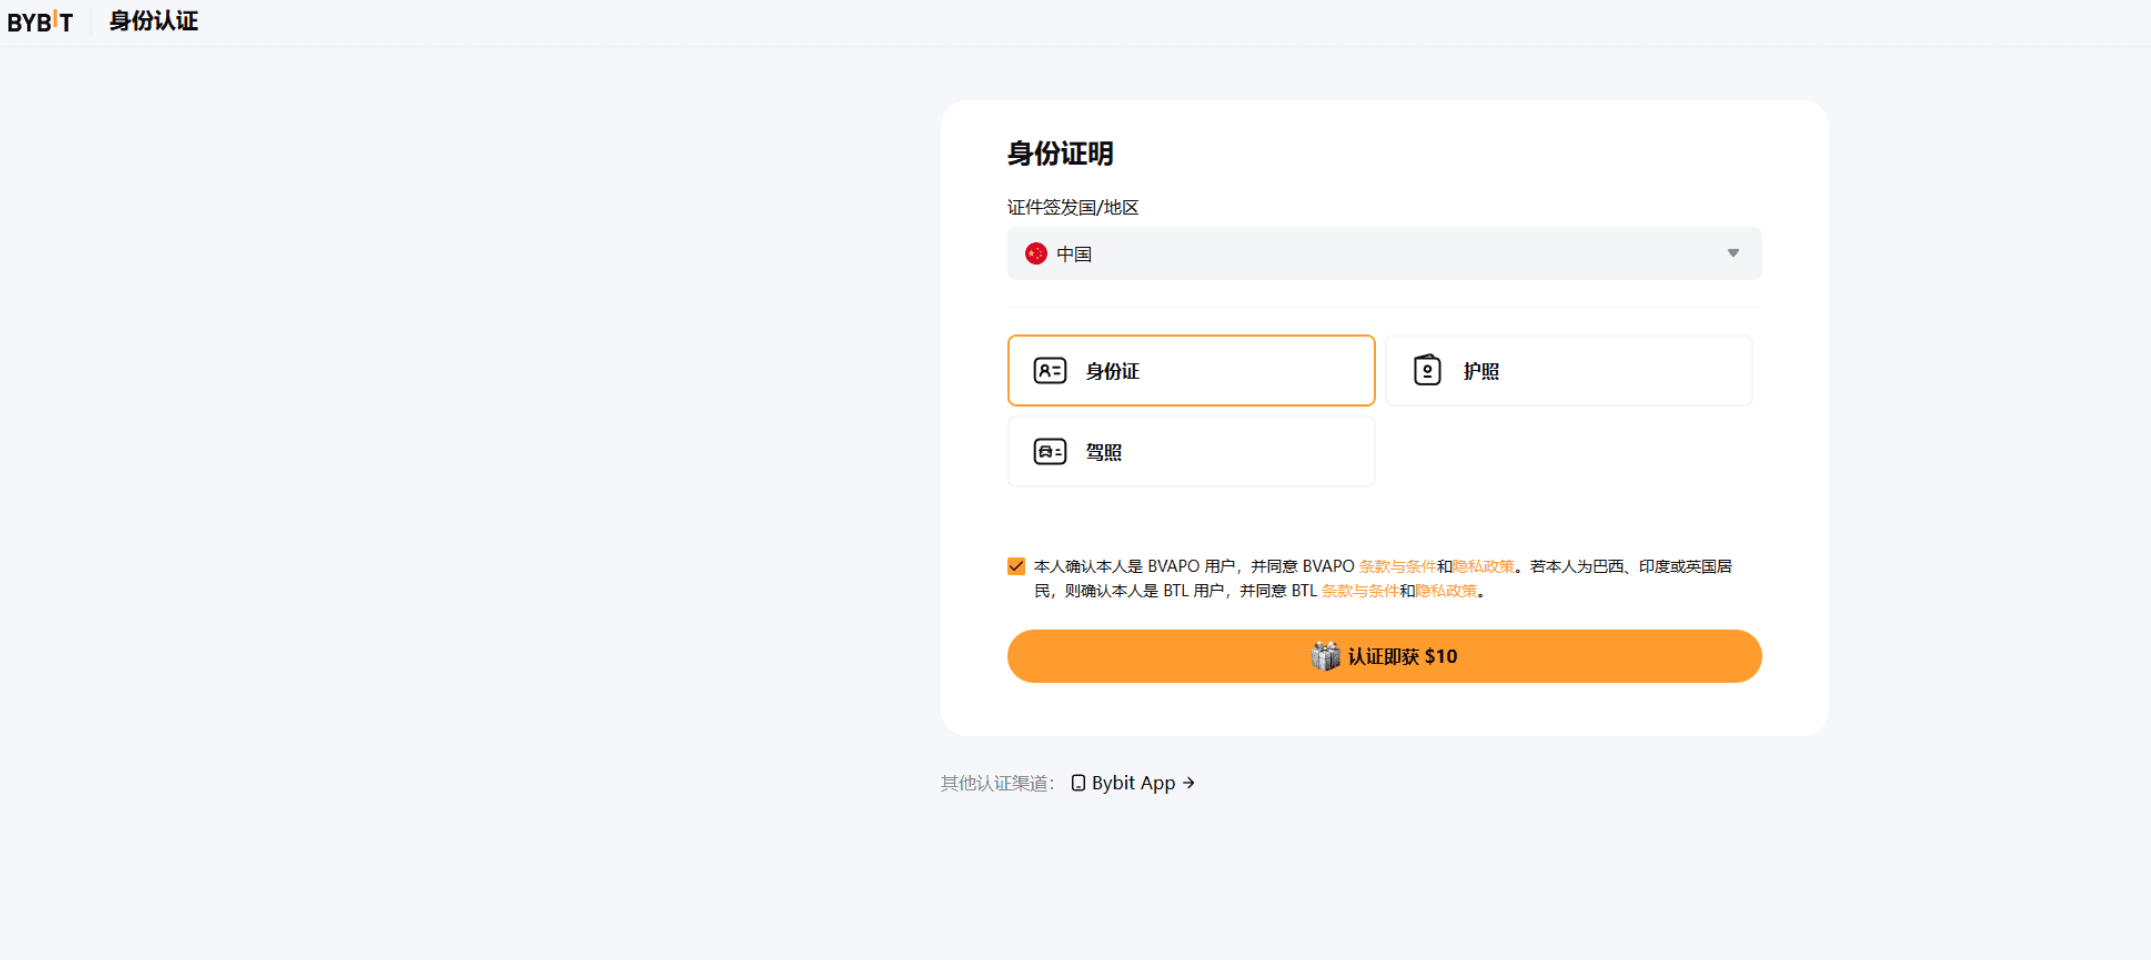Click the driver's license icon next to 驾照
The height and width of the screenshot is (960, 2151).
point(1050,452)
